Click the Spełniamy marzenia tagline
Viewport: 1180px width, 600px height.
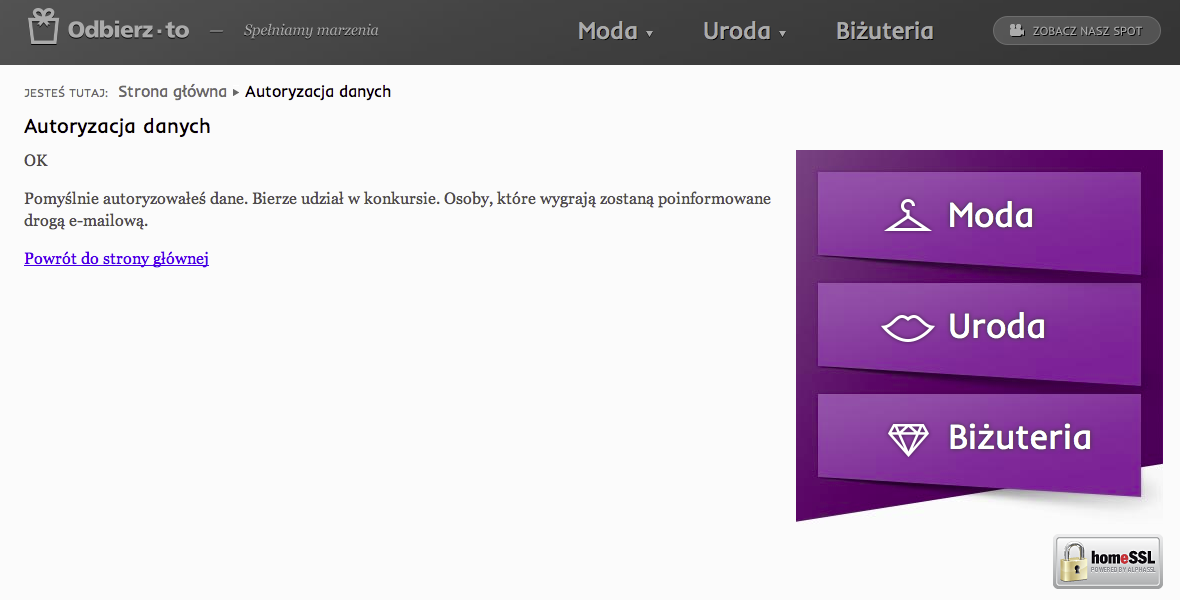click(x=311, y=31)
